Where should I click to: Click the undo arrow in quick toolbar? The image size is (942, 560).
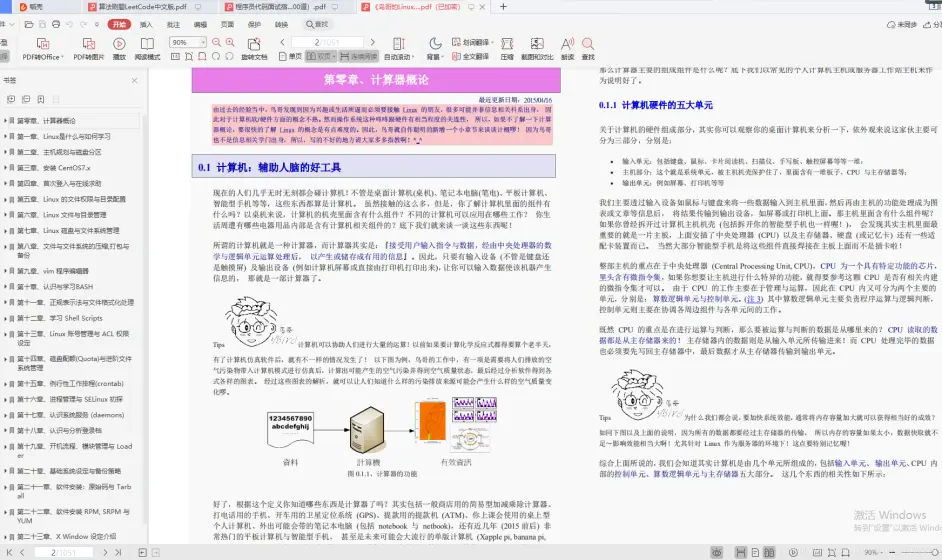point(70,25)
